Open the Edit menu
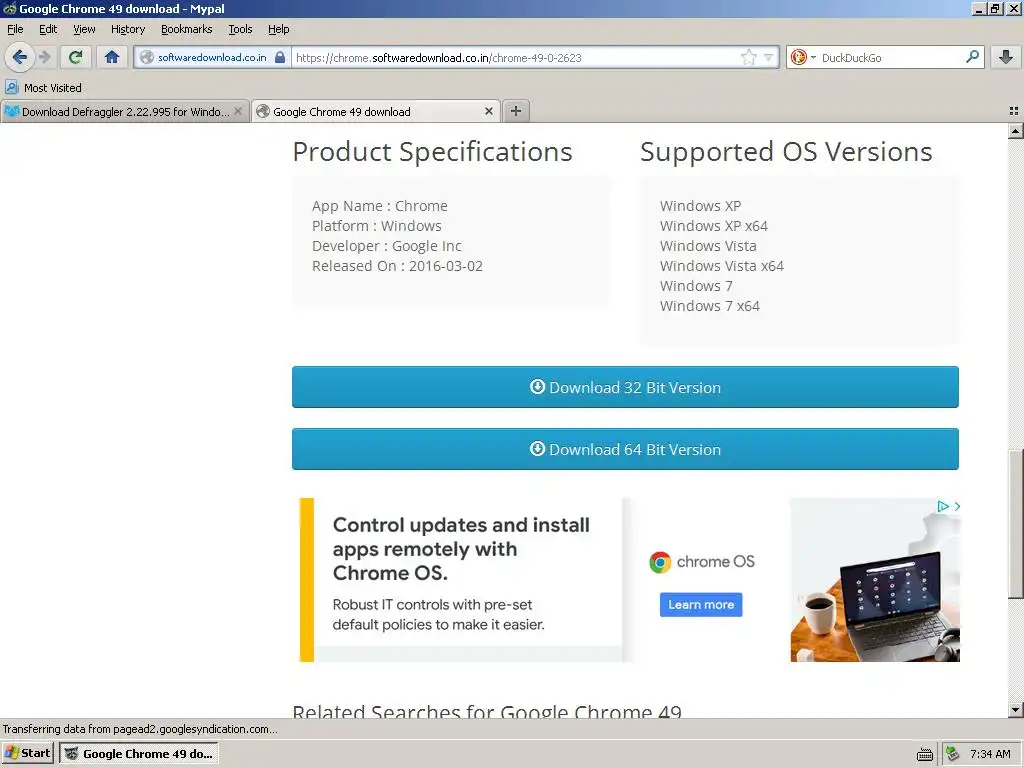Image resolution: width=1024 pixels, height=768 pixels. [48, 29]
